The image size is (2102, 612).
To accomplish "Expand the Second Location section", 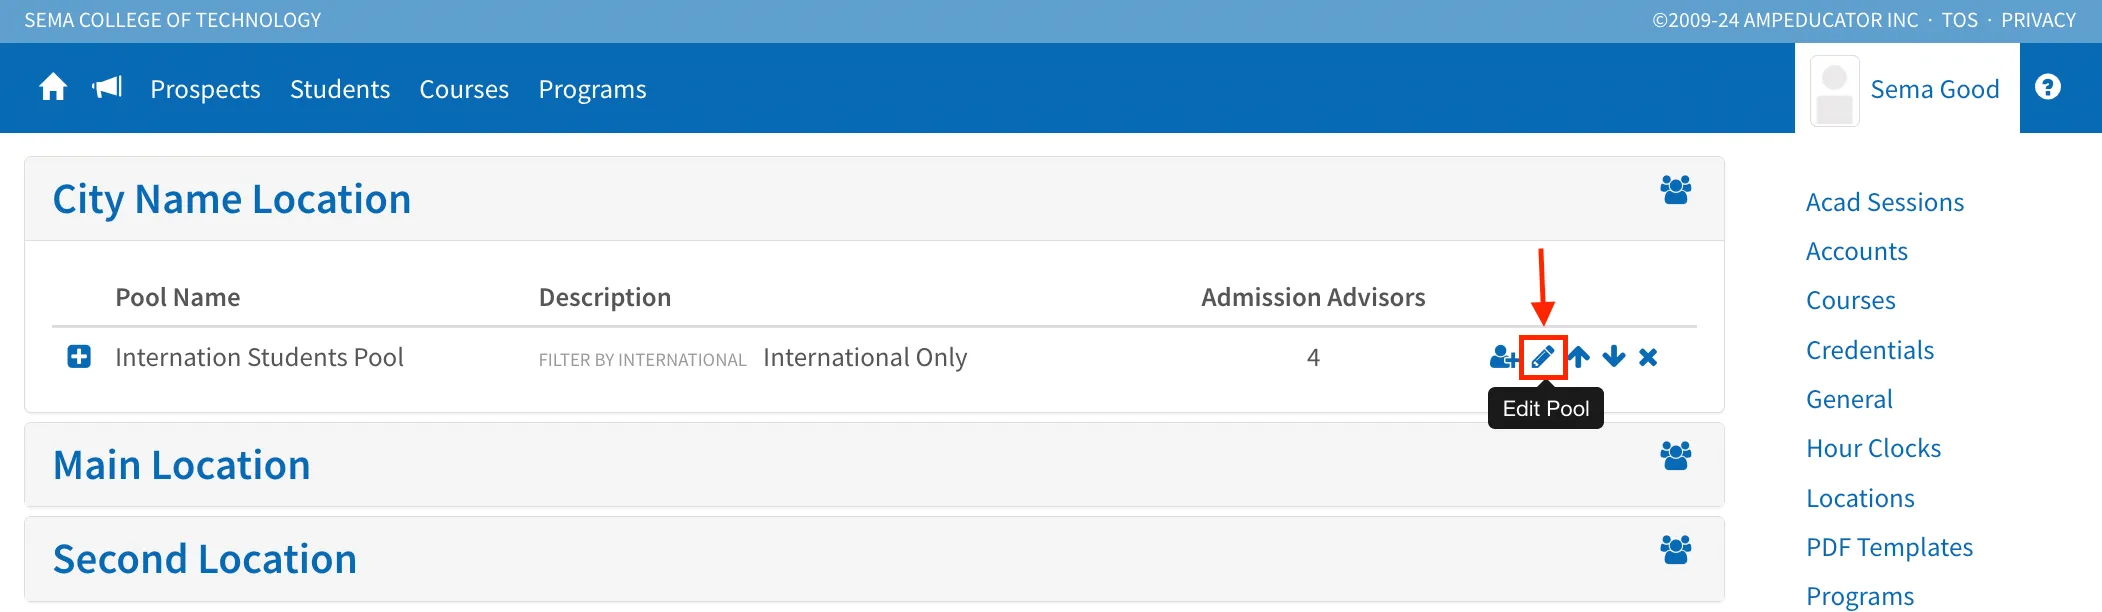I will [x=205, y=559].
